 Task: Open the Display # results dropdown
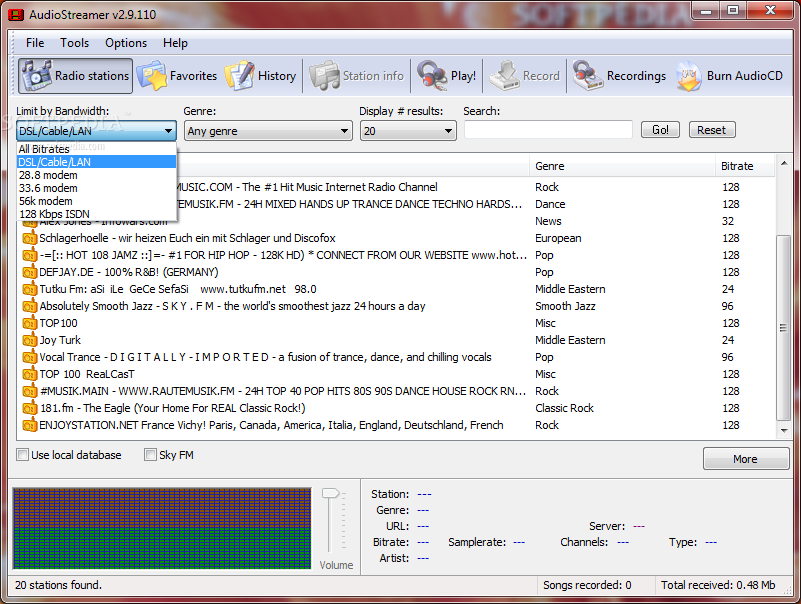click(408, 131)
